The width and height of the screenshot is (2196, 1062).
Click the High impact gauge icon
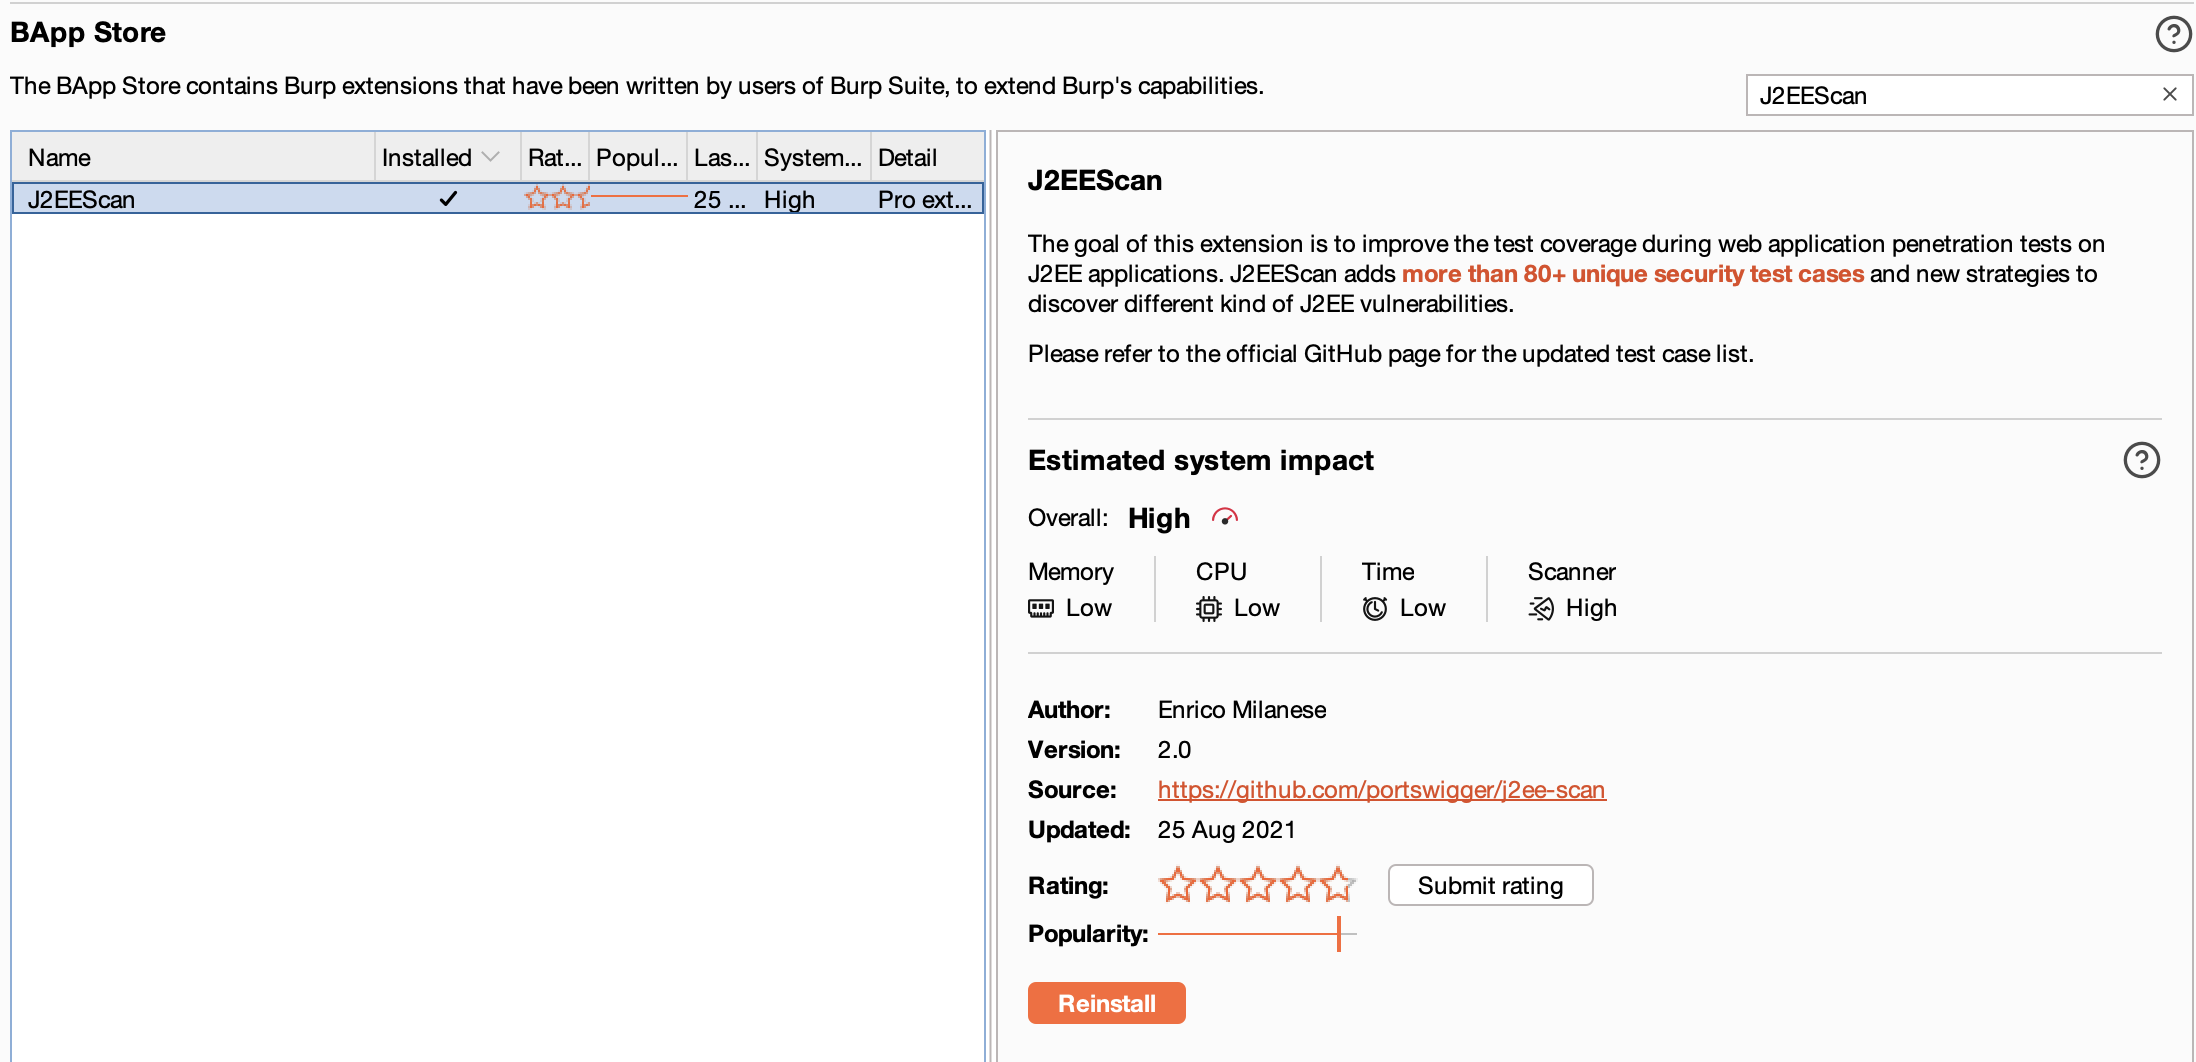(1225, 518)
